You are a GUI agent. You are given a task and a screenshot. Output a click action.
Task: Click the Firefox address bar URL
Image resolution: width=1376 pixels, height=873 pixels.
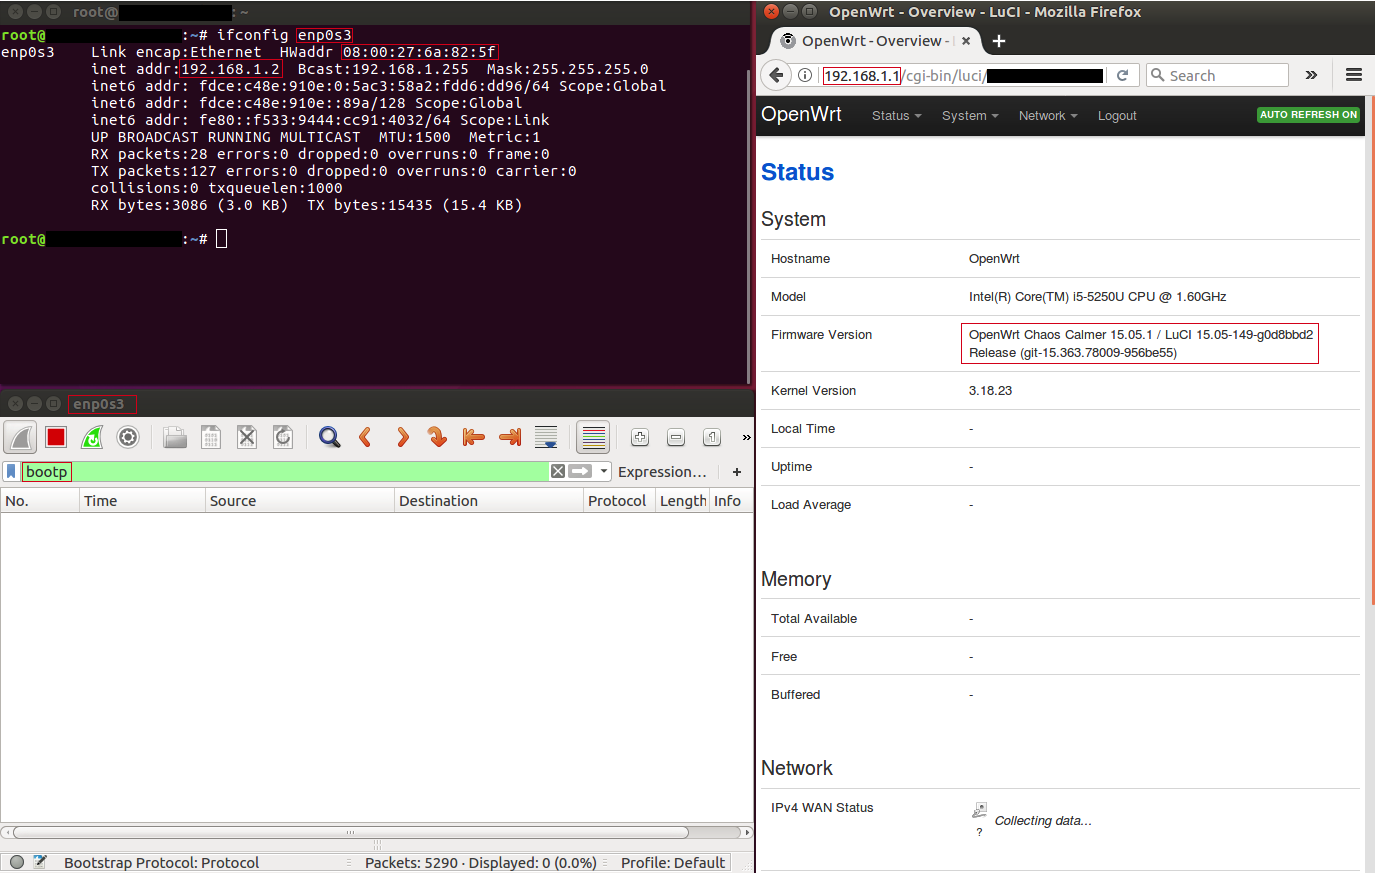[x=963, y=75]
